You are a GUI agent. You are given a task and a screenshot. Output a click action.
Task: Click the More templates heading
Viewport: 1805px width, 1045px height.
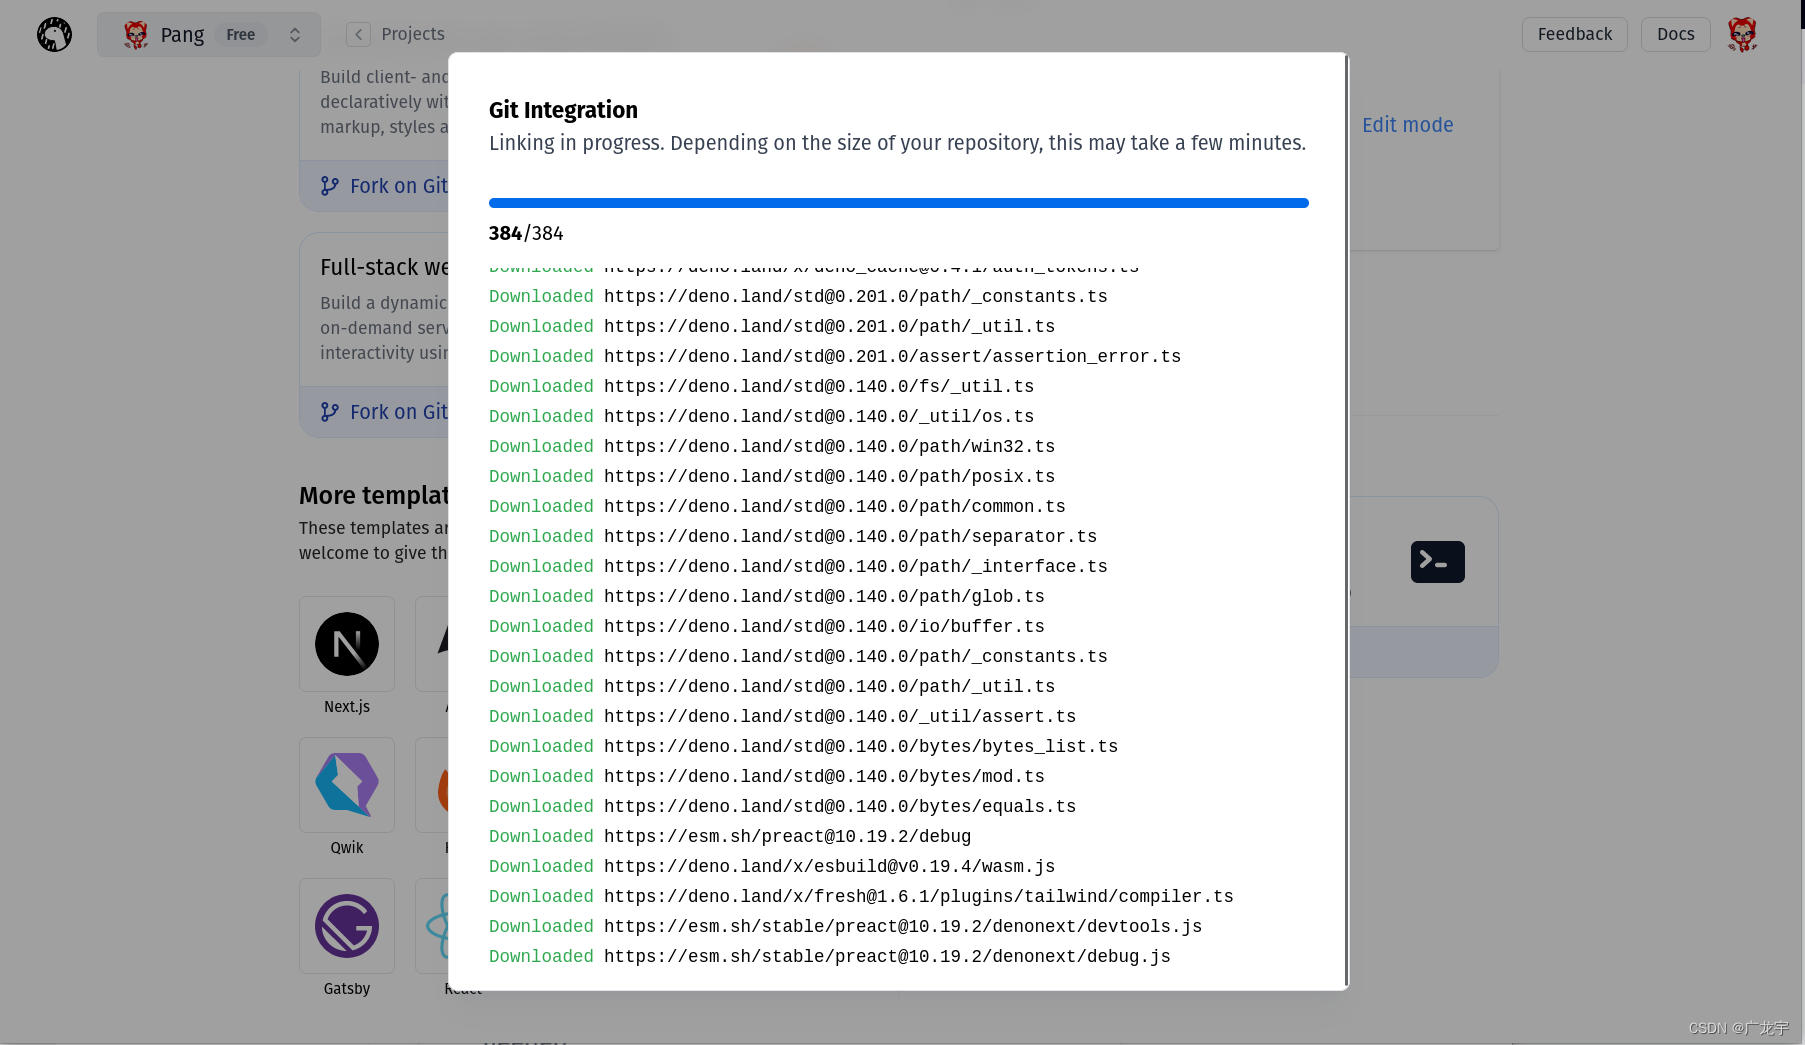(x=374, y=496)
